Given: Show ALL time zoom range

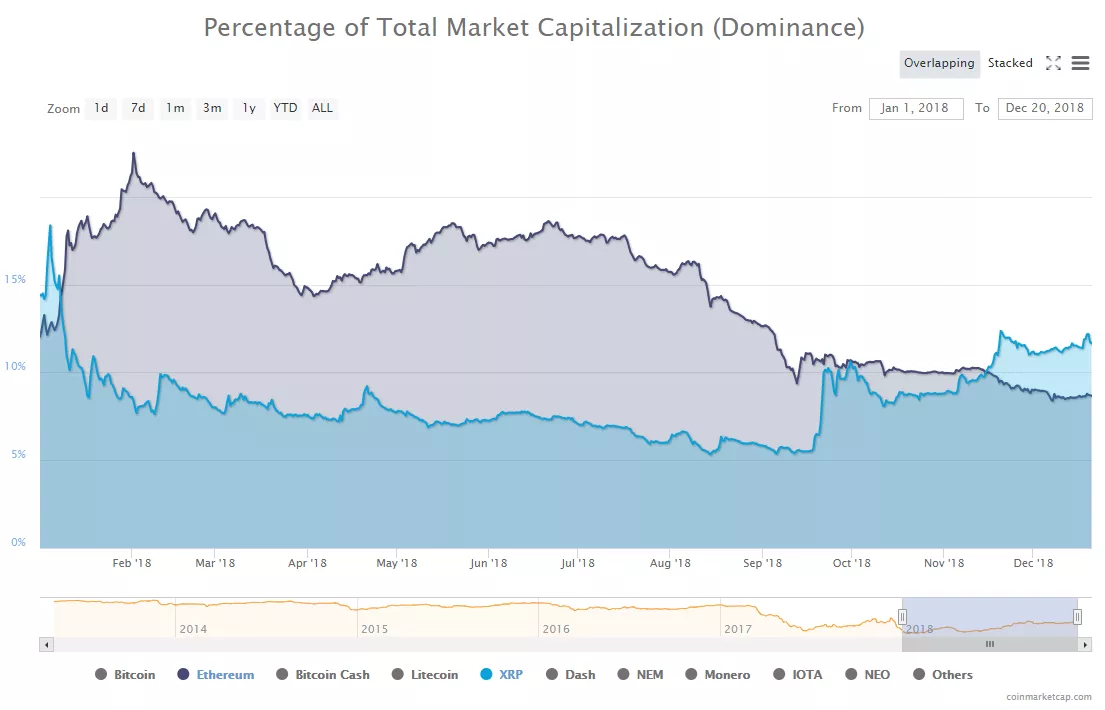Looking at the screenshot, I should [x=322, y=108].
